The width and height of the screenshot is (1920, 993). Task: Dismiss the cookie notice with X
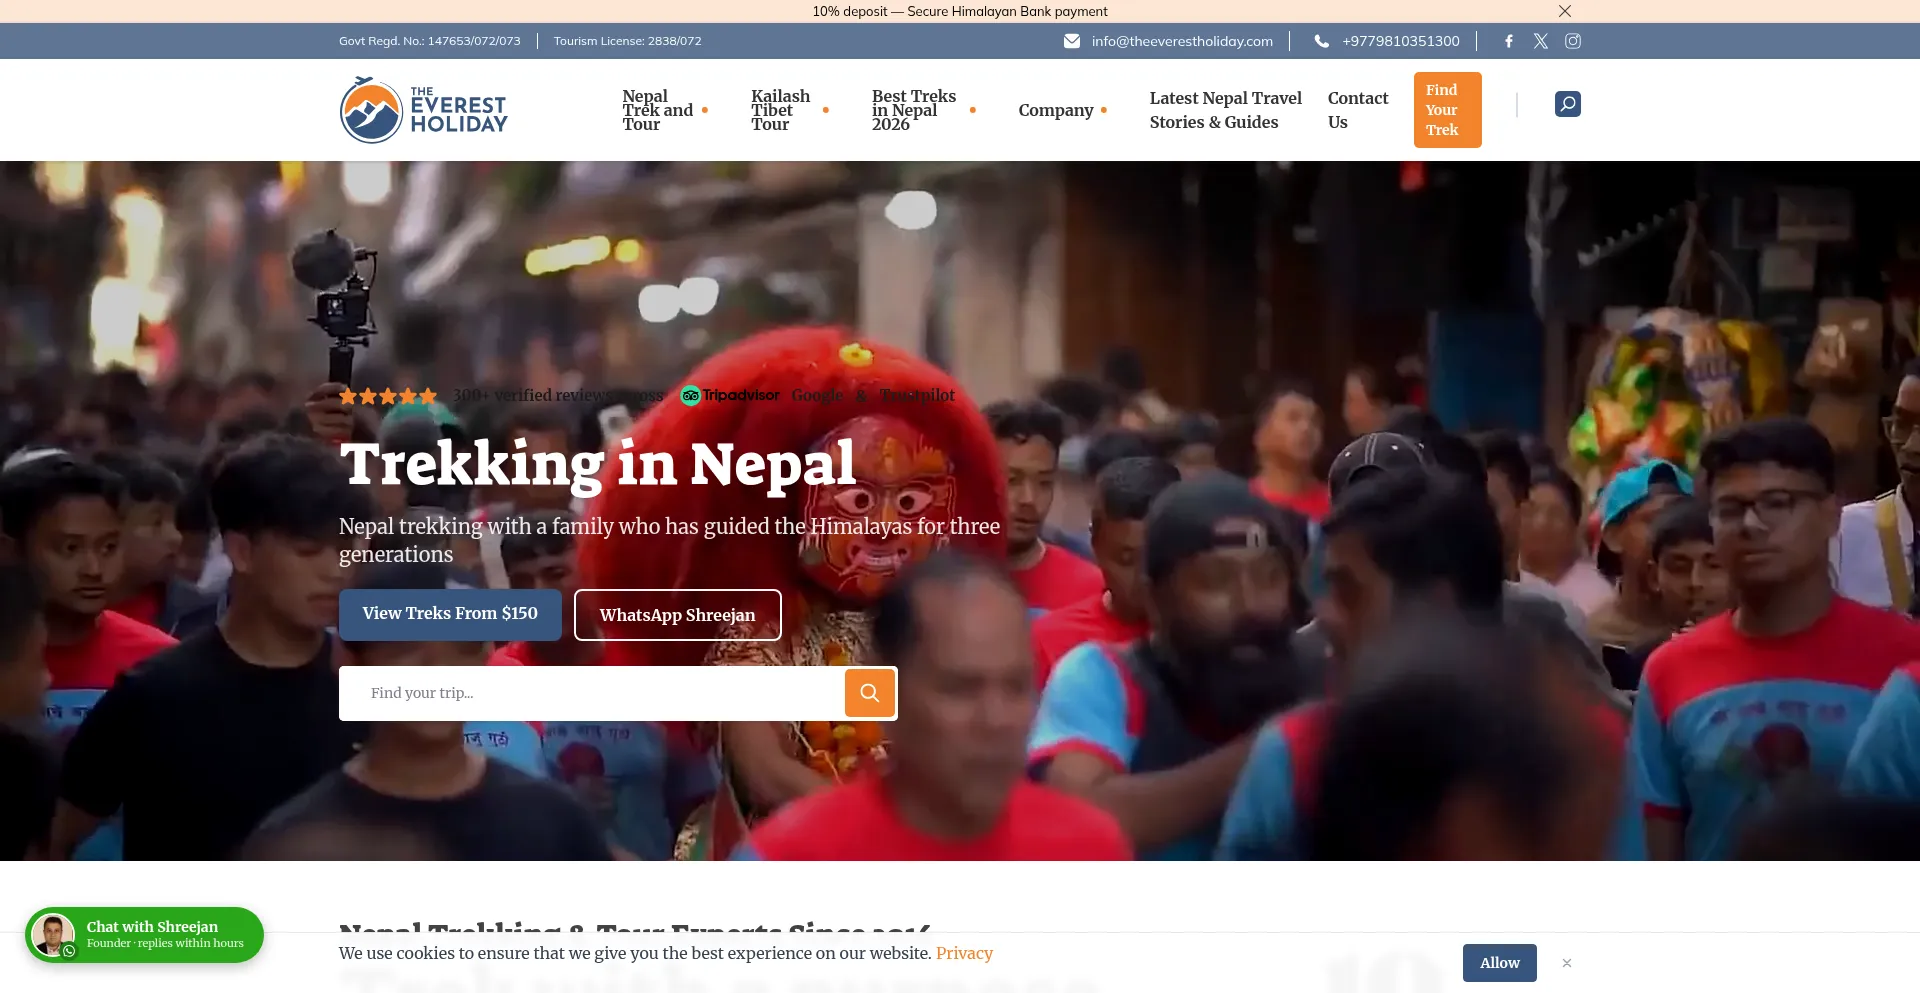[x=1567, y=963]
